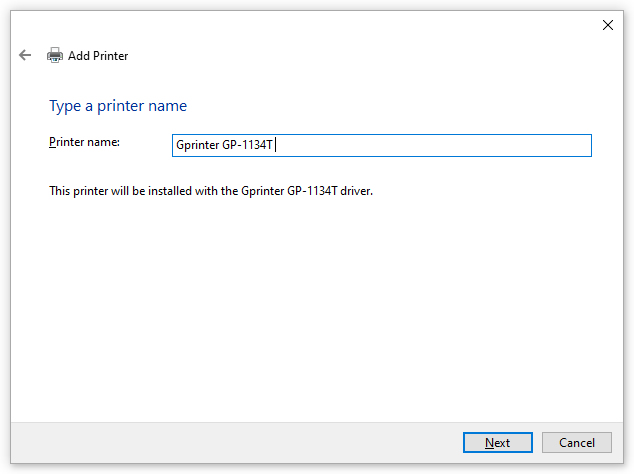Click 'Gprinter GP-1134T' in driver sentence
The image size is (634, 474).
(289, 191)
